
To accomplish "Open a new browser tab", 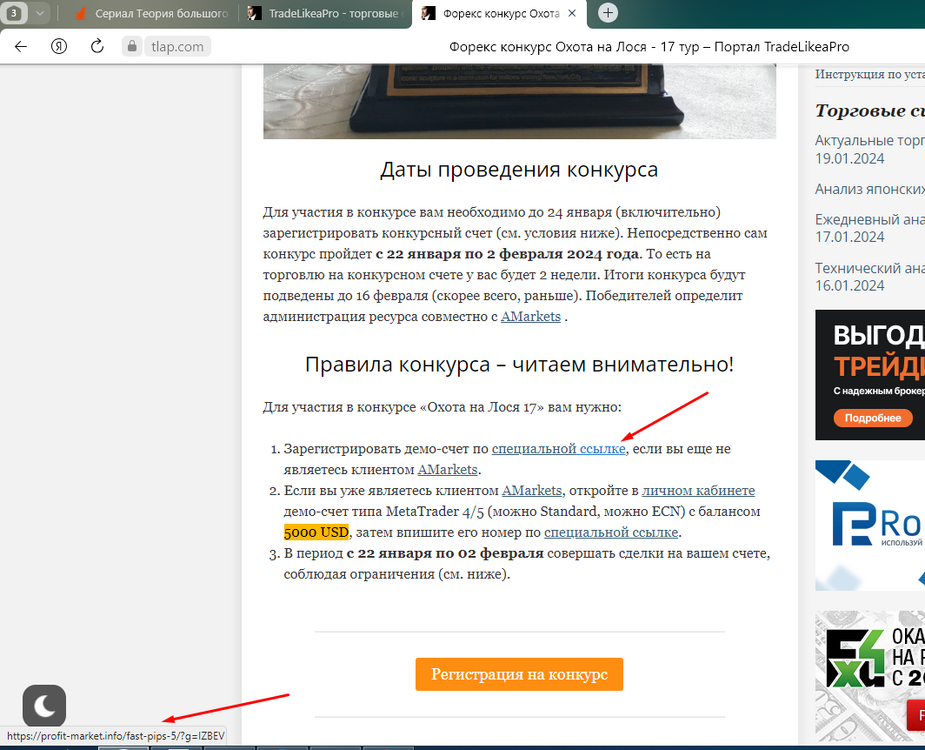I will pos(608,12).
